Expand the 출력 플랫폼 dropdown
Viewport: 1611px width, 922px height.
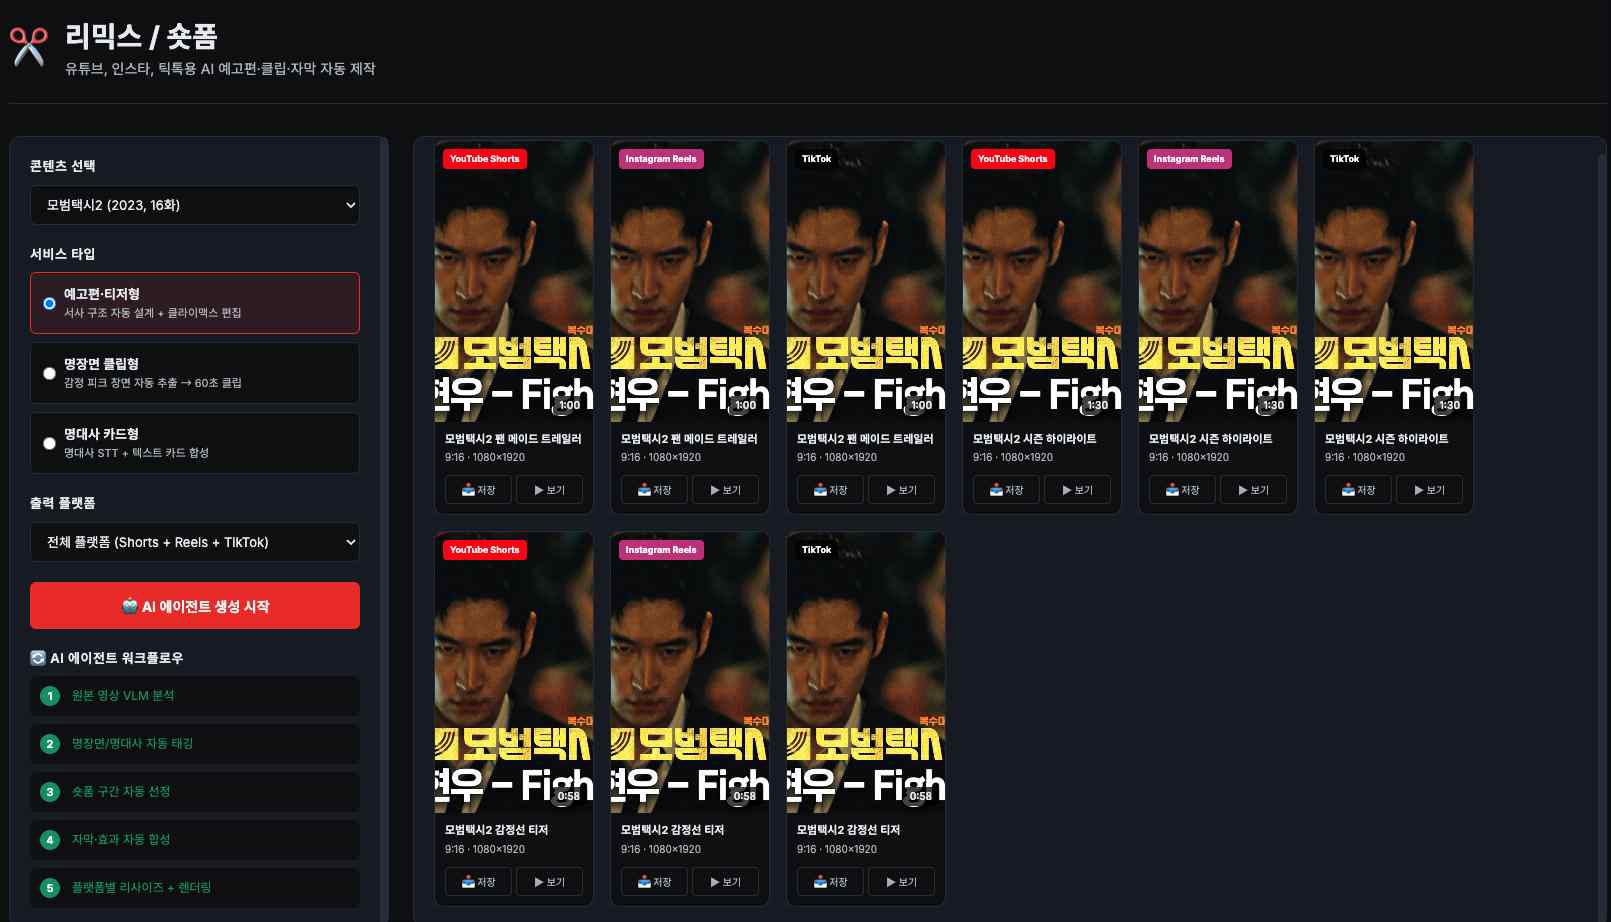195,542
